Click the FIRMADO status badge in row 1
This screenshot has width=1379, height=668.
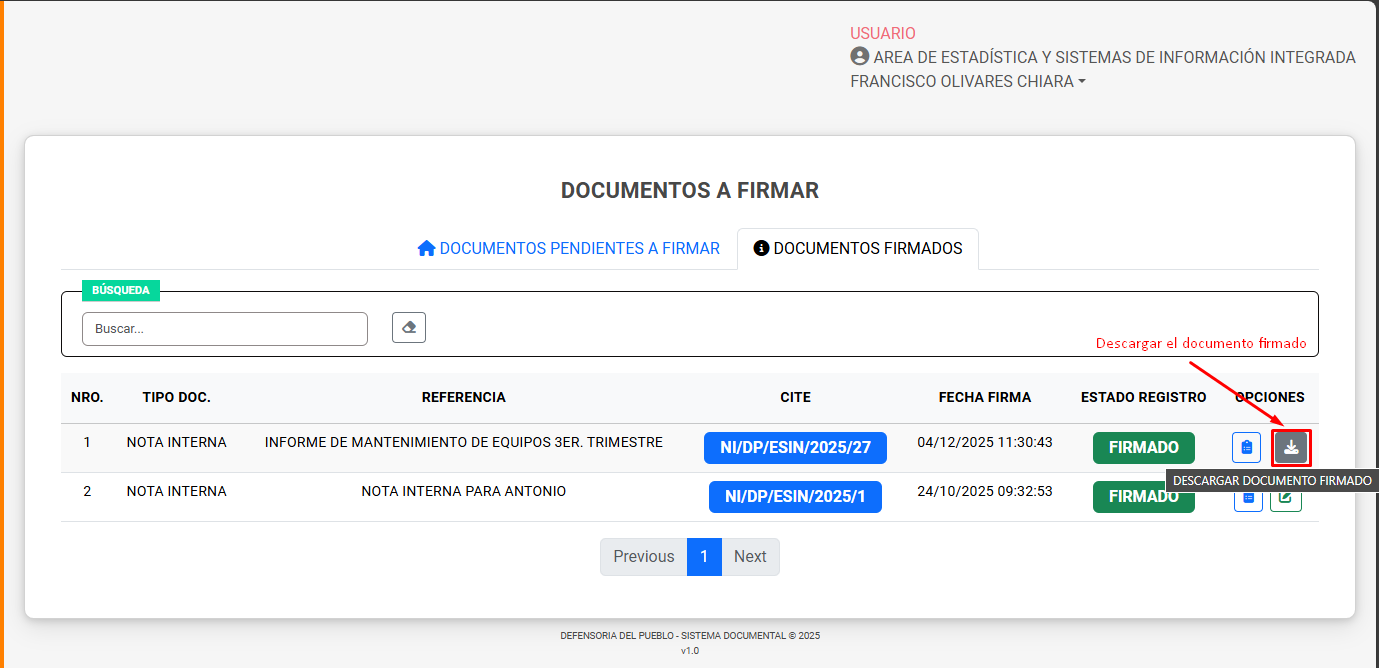(1143, 447)
